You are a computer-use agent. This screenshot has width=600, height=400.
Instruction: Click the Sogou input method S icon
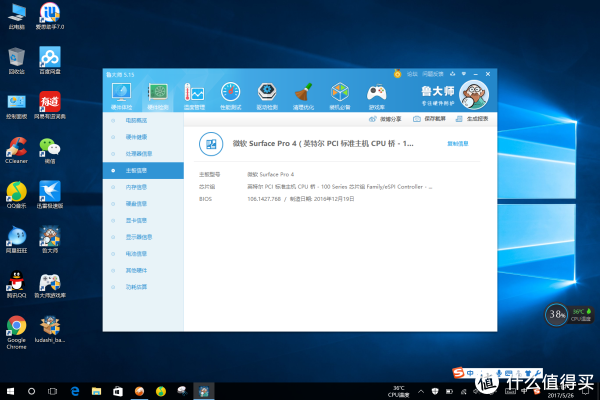(x=458, y=373)
